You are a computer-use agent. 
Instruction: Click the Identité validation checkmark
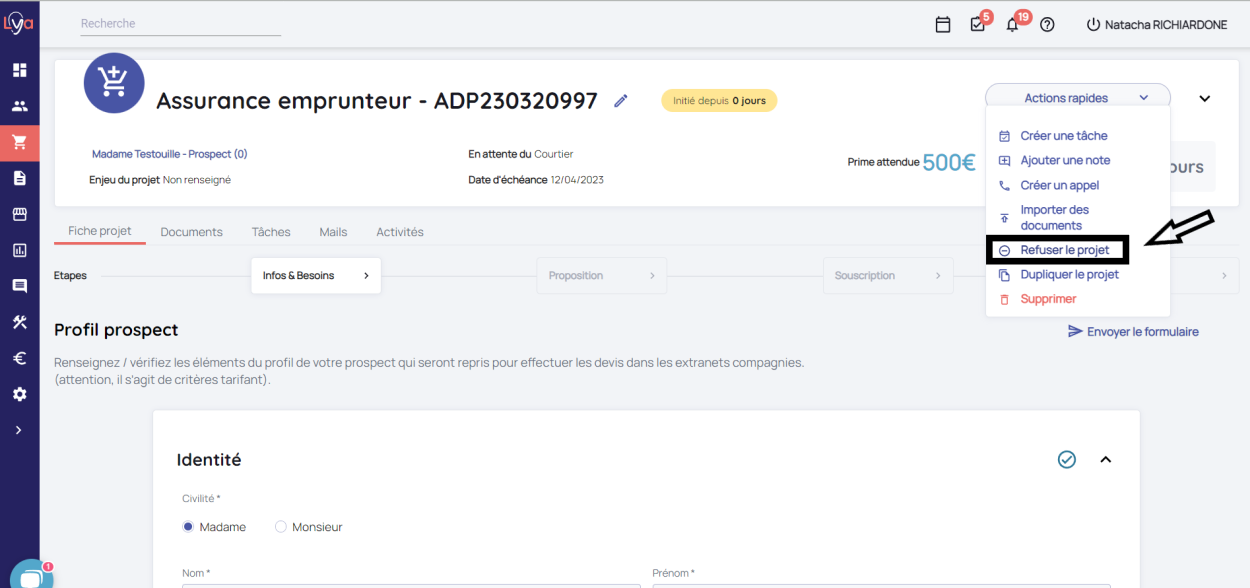(1067, 459)
